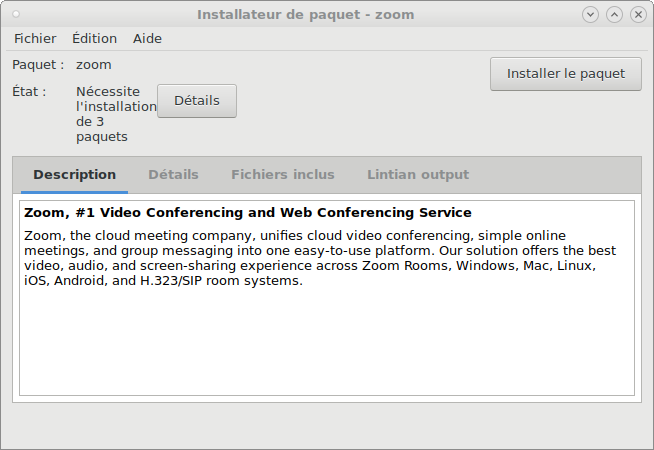Open the Édition menu
Screen dimensions: 654x450
point(95,38)
